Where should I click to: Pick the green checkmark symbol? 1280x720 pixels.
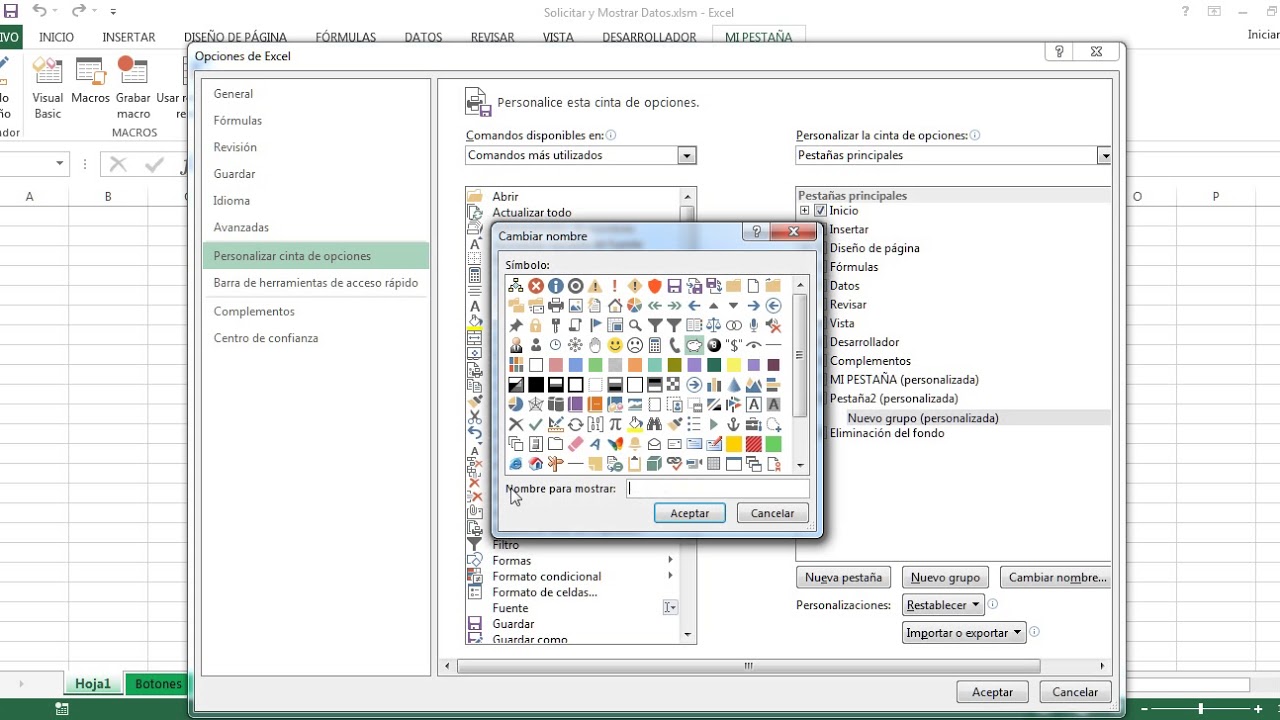(536, 424)
